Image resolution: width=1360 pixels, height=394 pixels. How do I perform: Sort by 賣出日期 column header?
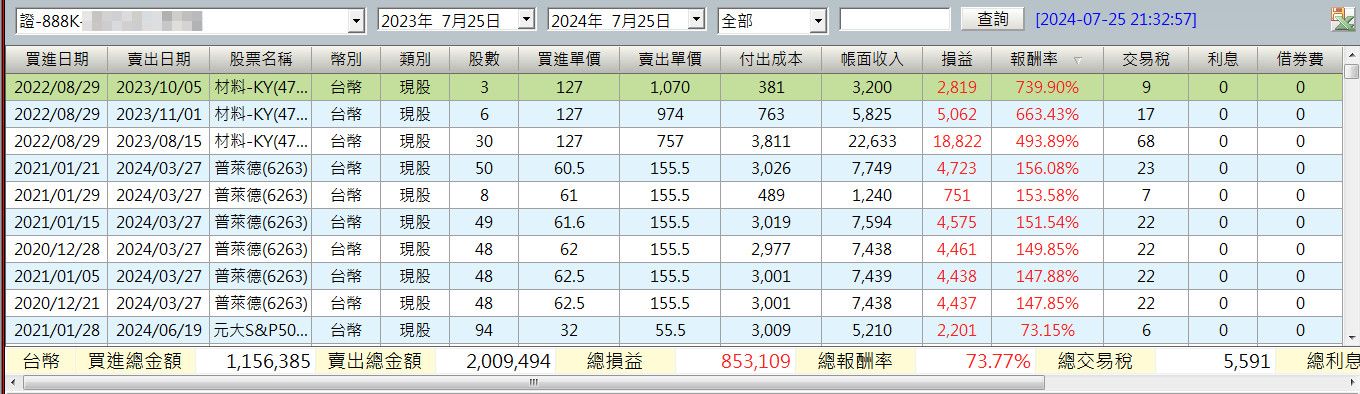coord(159,60)
